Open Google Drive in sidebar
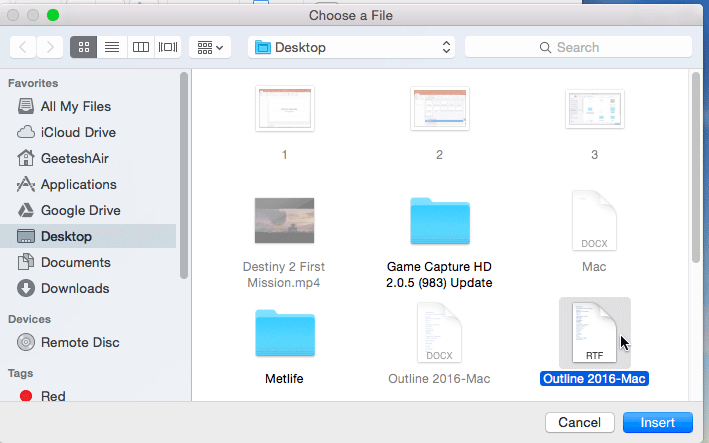Image resolution: width=709 pixels, height=443 pixels. 88,210
